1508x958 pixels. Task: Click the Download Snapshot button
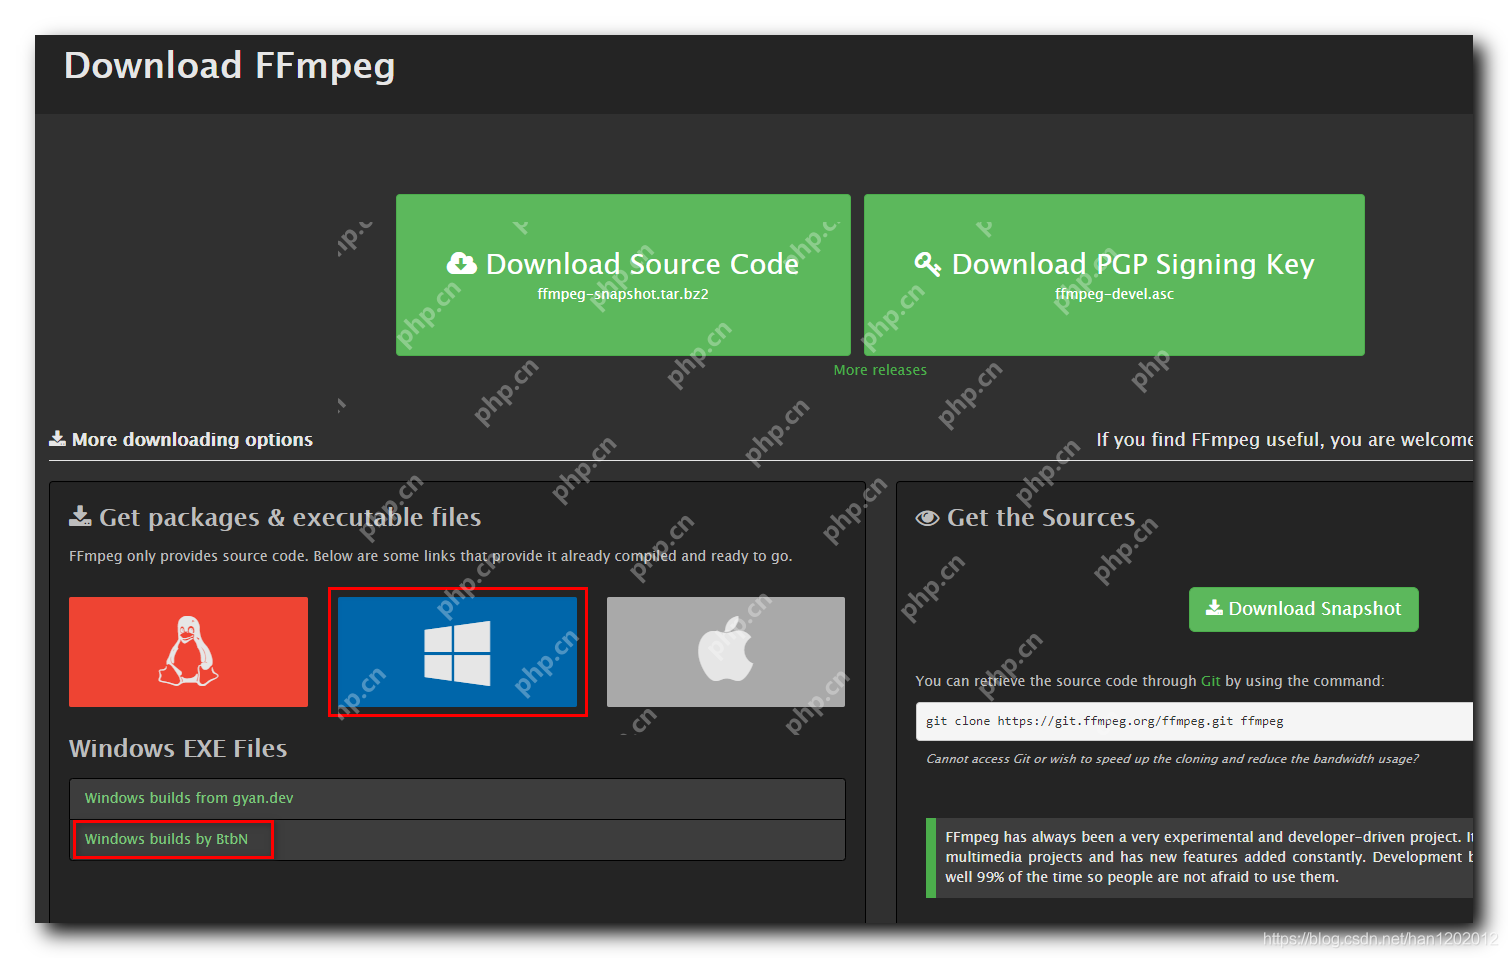(1303, 609)
